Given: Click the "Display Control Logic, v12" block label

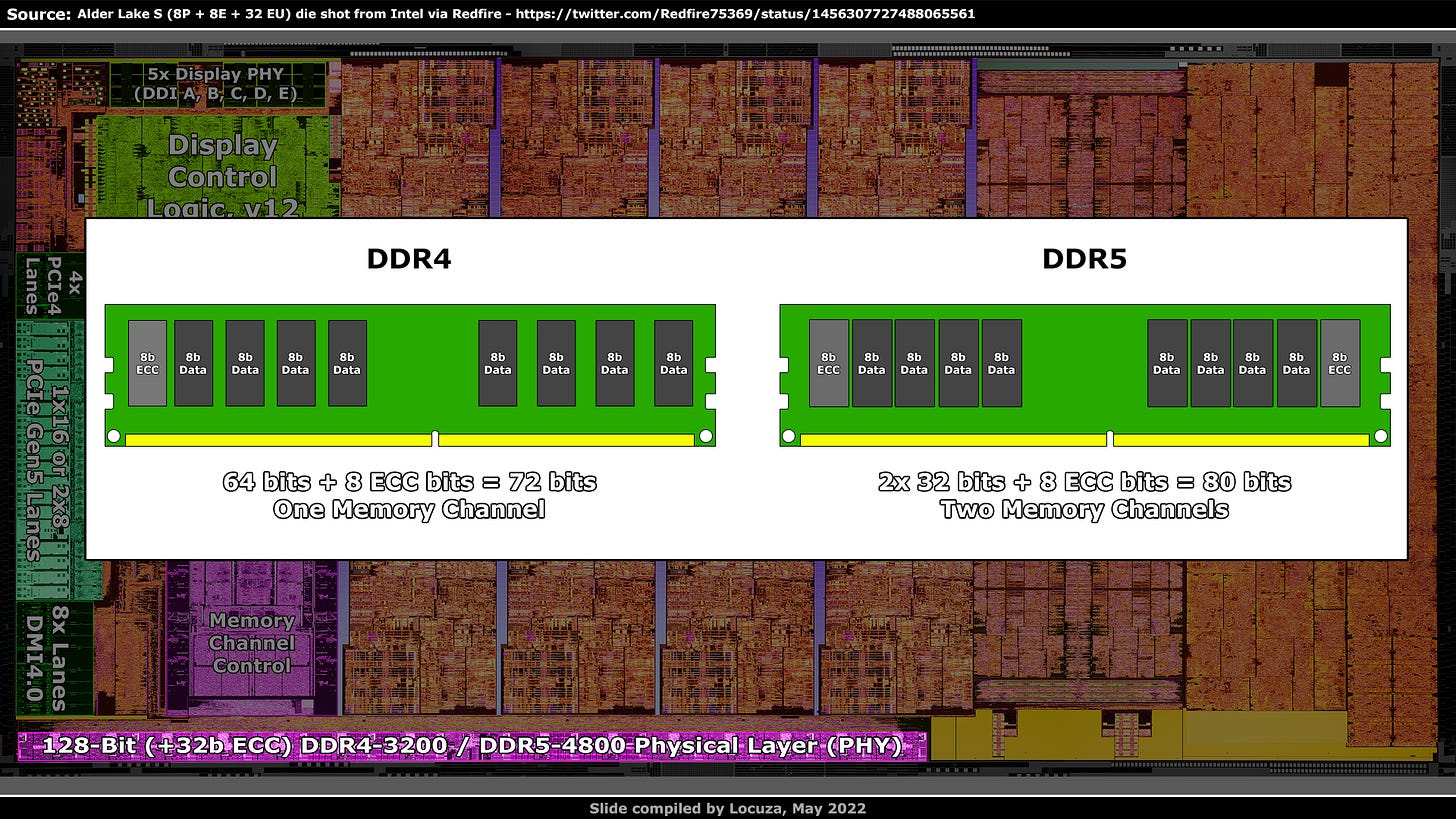Looking at the screenshot, I should (222, 176).
